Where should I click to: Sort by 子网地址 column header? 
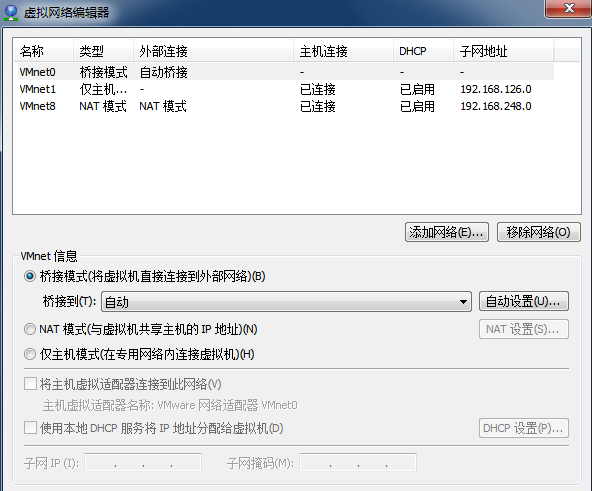pos(504,51)
